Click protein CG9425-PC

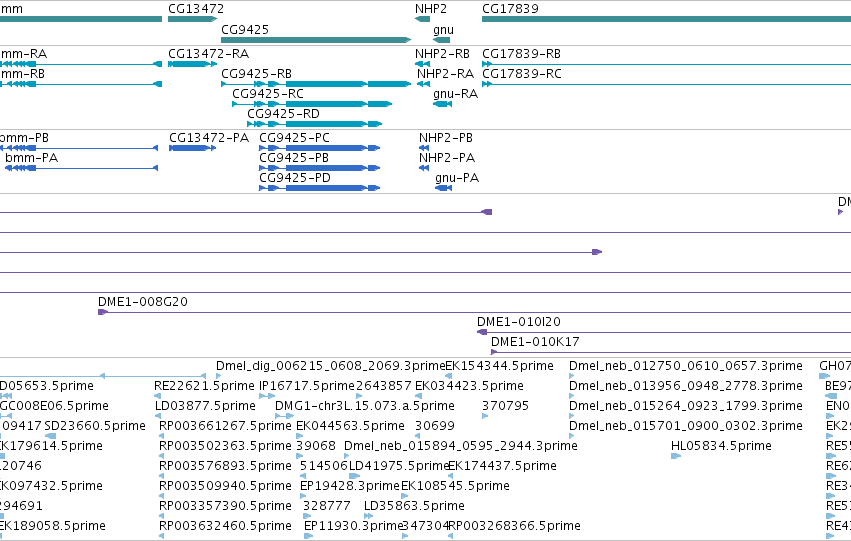click(320, 148)
